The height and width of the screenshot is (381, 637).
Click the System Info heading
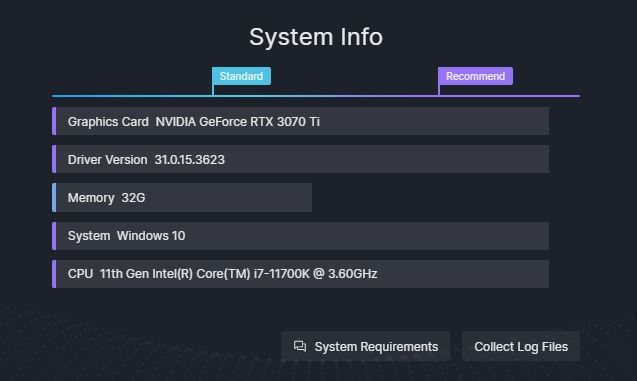tap(316, 37)
